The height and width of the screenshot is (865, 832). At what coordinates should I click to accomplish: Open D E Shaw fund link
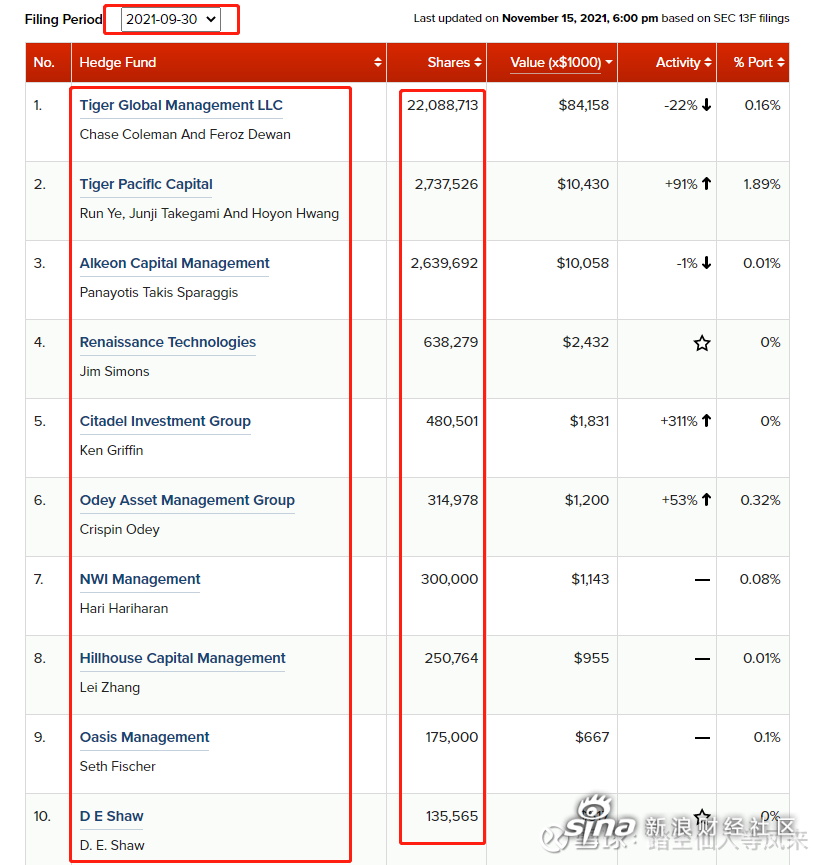(111, 816)
